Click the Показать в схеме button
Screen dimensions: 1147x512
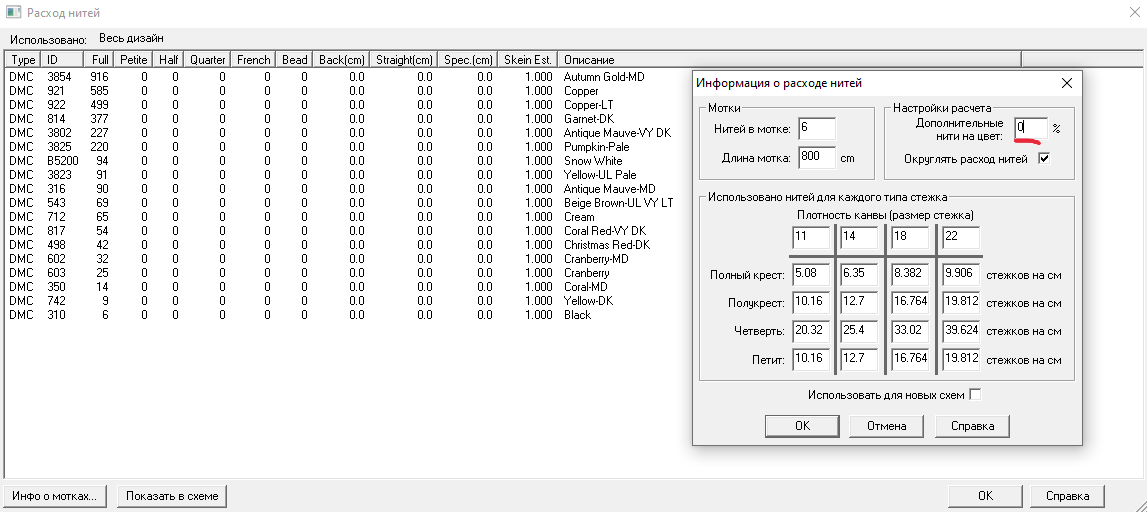[171, 495]
